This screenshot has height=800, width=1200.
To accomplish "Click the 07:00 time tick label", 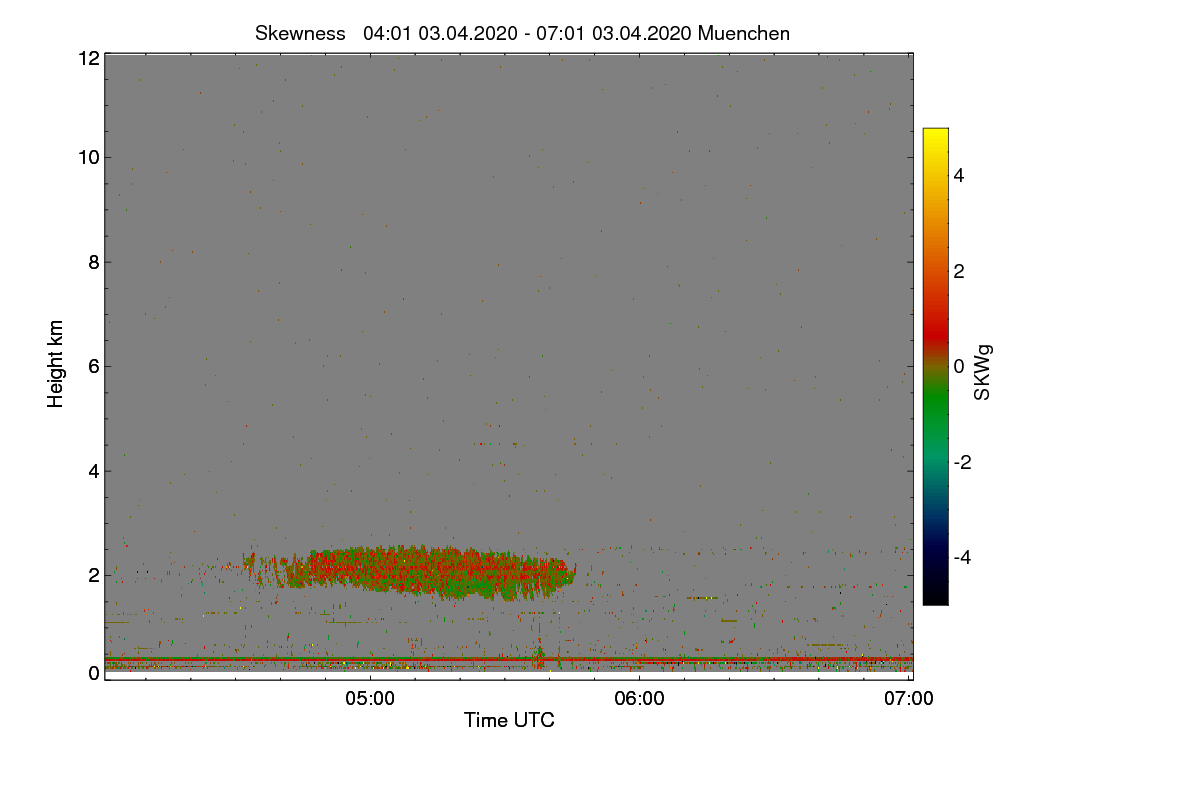I will (909, 699).
